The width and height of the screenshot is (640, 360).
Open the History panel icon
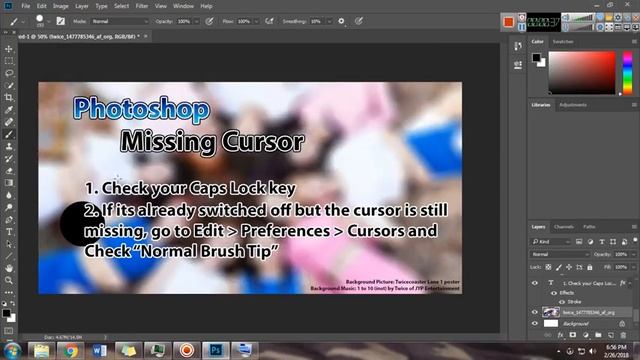[x=518, y=46]
